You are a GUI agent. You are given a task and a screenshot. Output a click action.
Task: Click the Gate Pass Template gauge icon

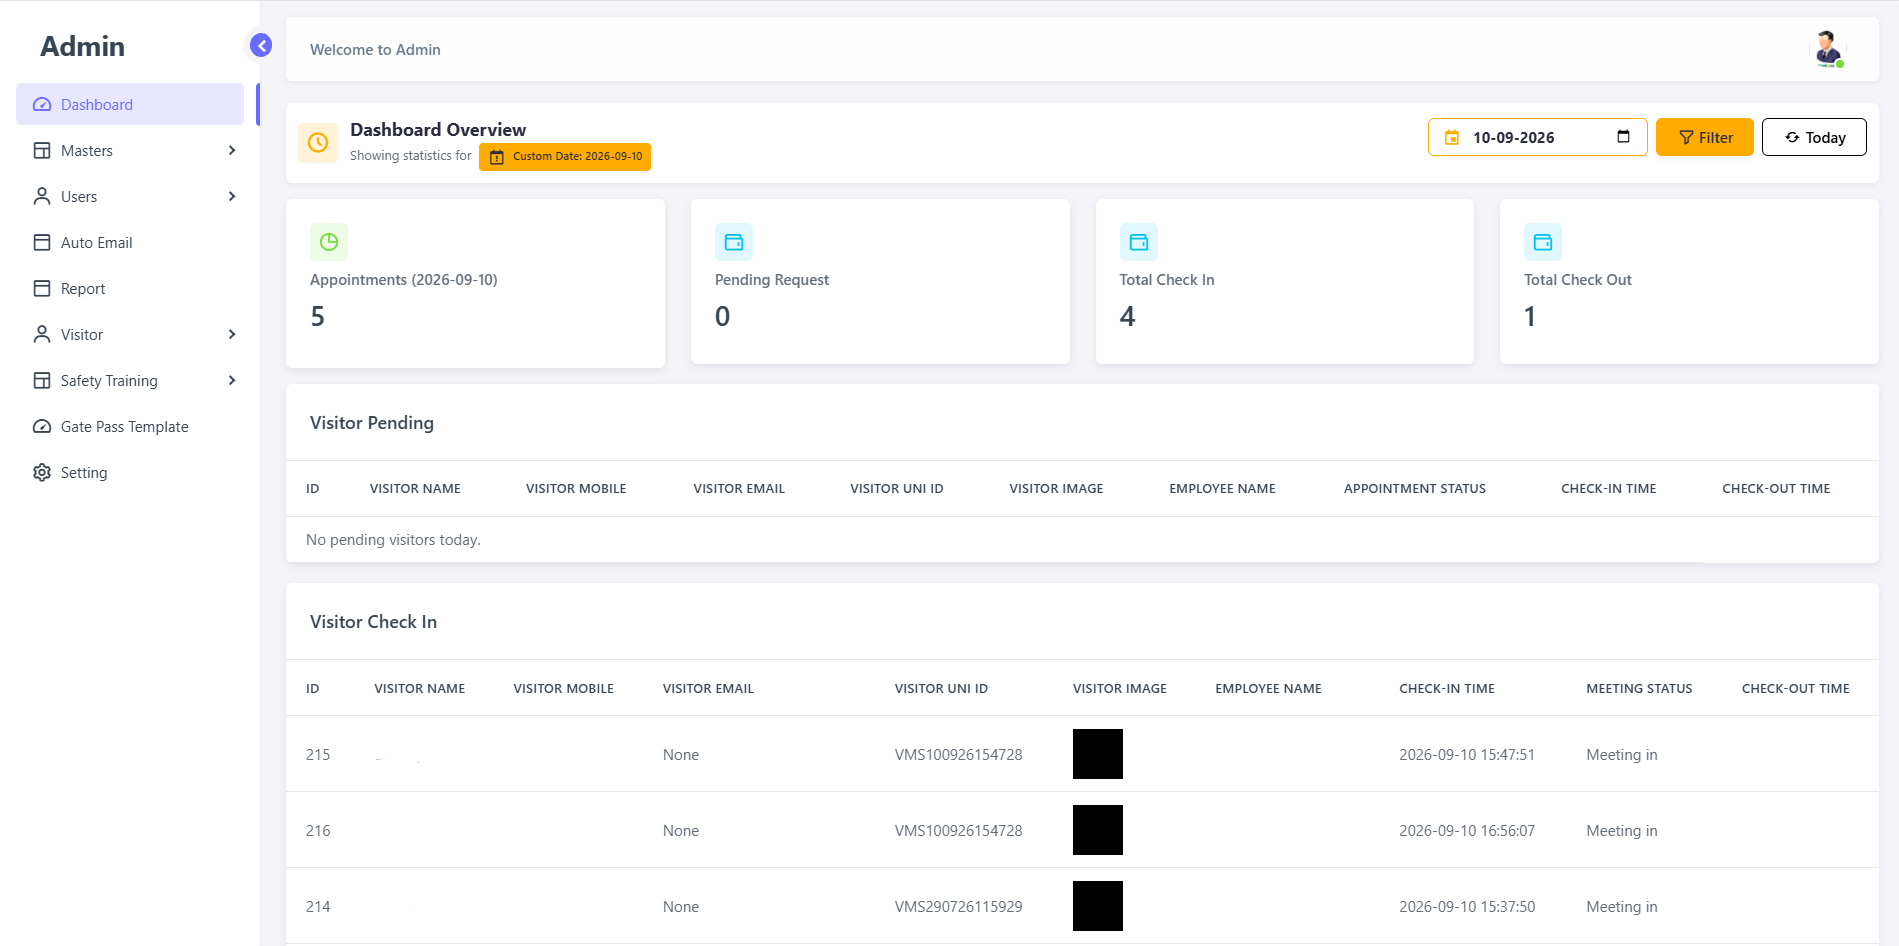point(42,426)
